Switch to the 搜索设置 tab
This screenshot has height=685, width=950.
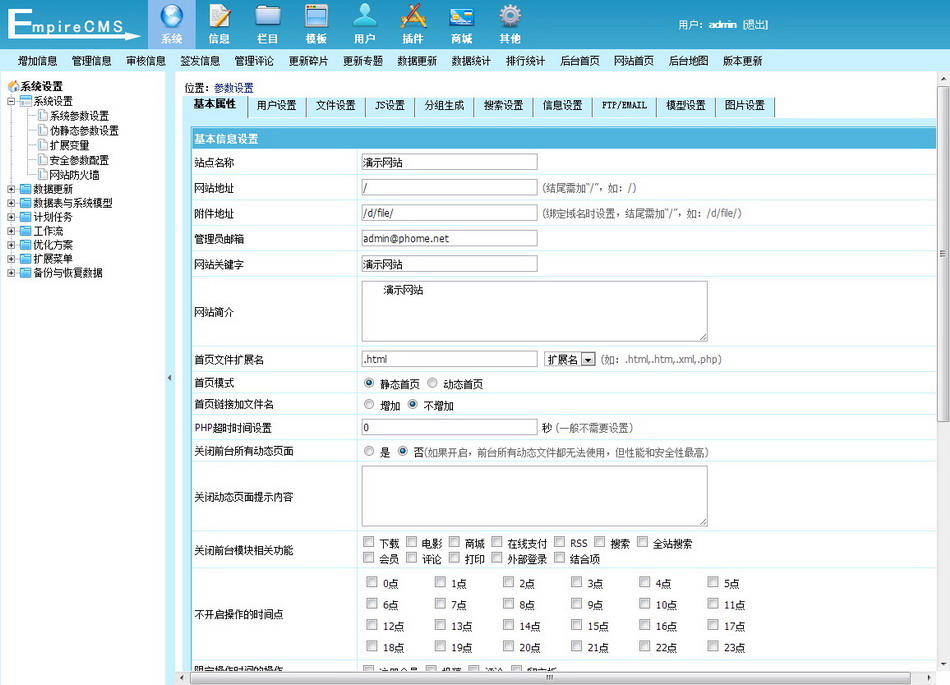[503, 105]
